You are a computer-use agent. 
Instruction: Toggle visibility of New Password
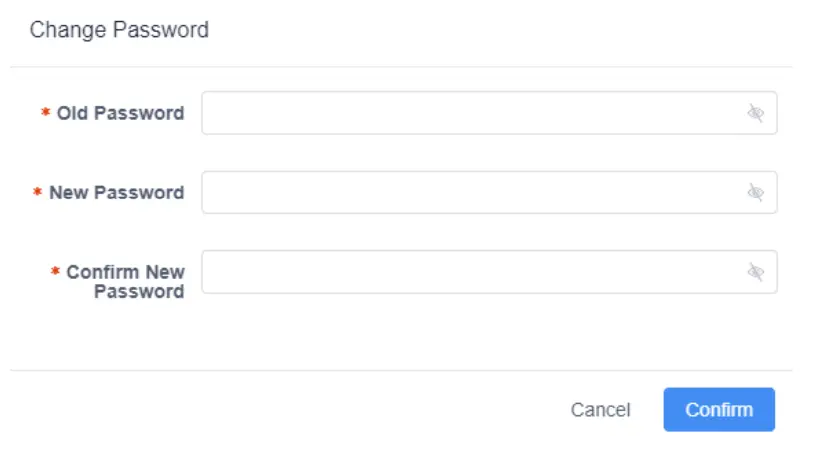(755, 192)
